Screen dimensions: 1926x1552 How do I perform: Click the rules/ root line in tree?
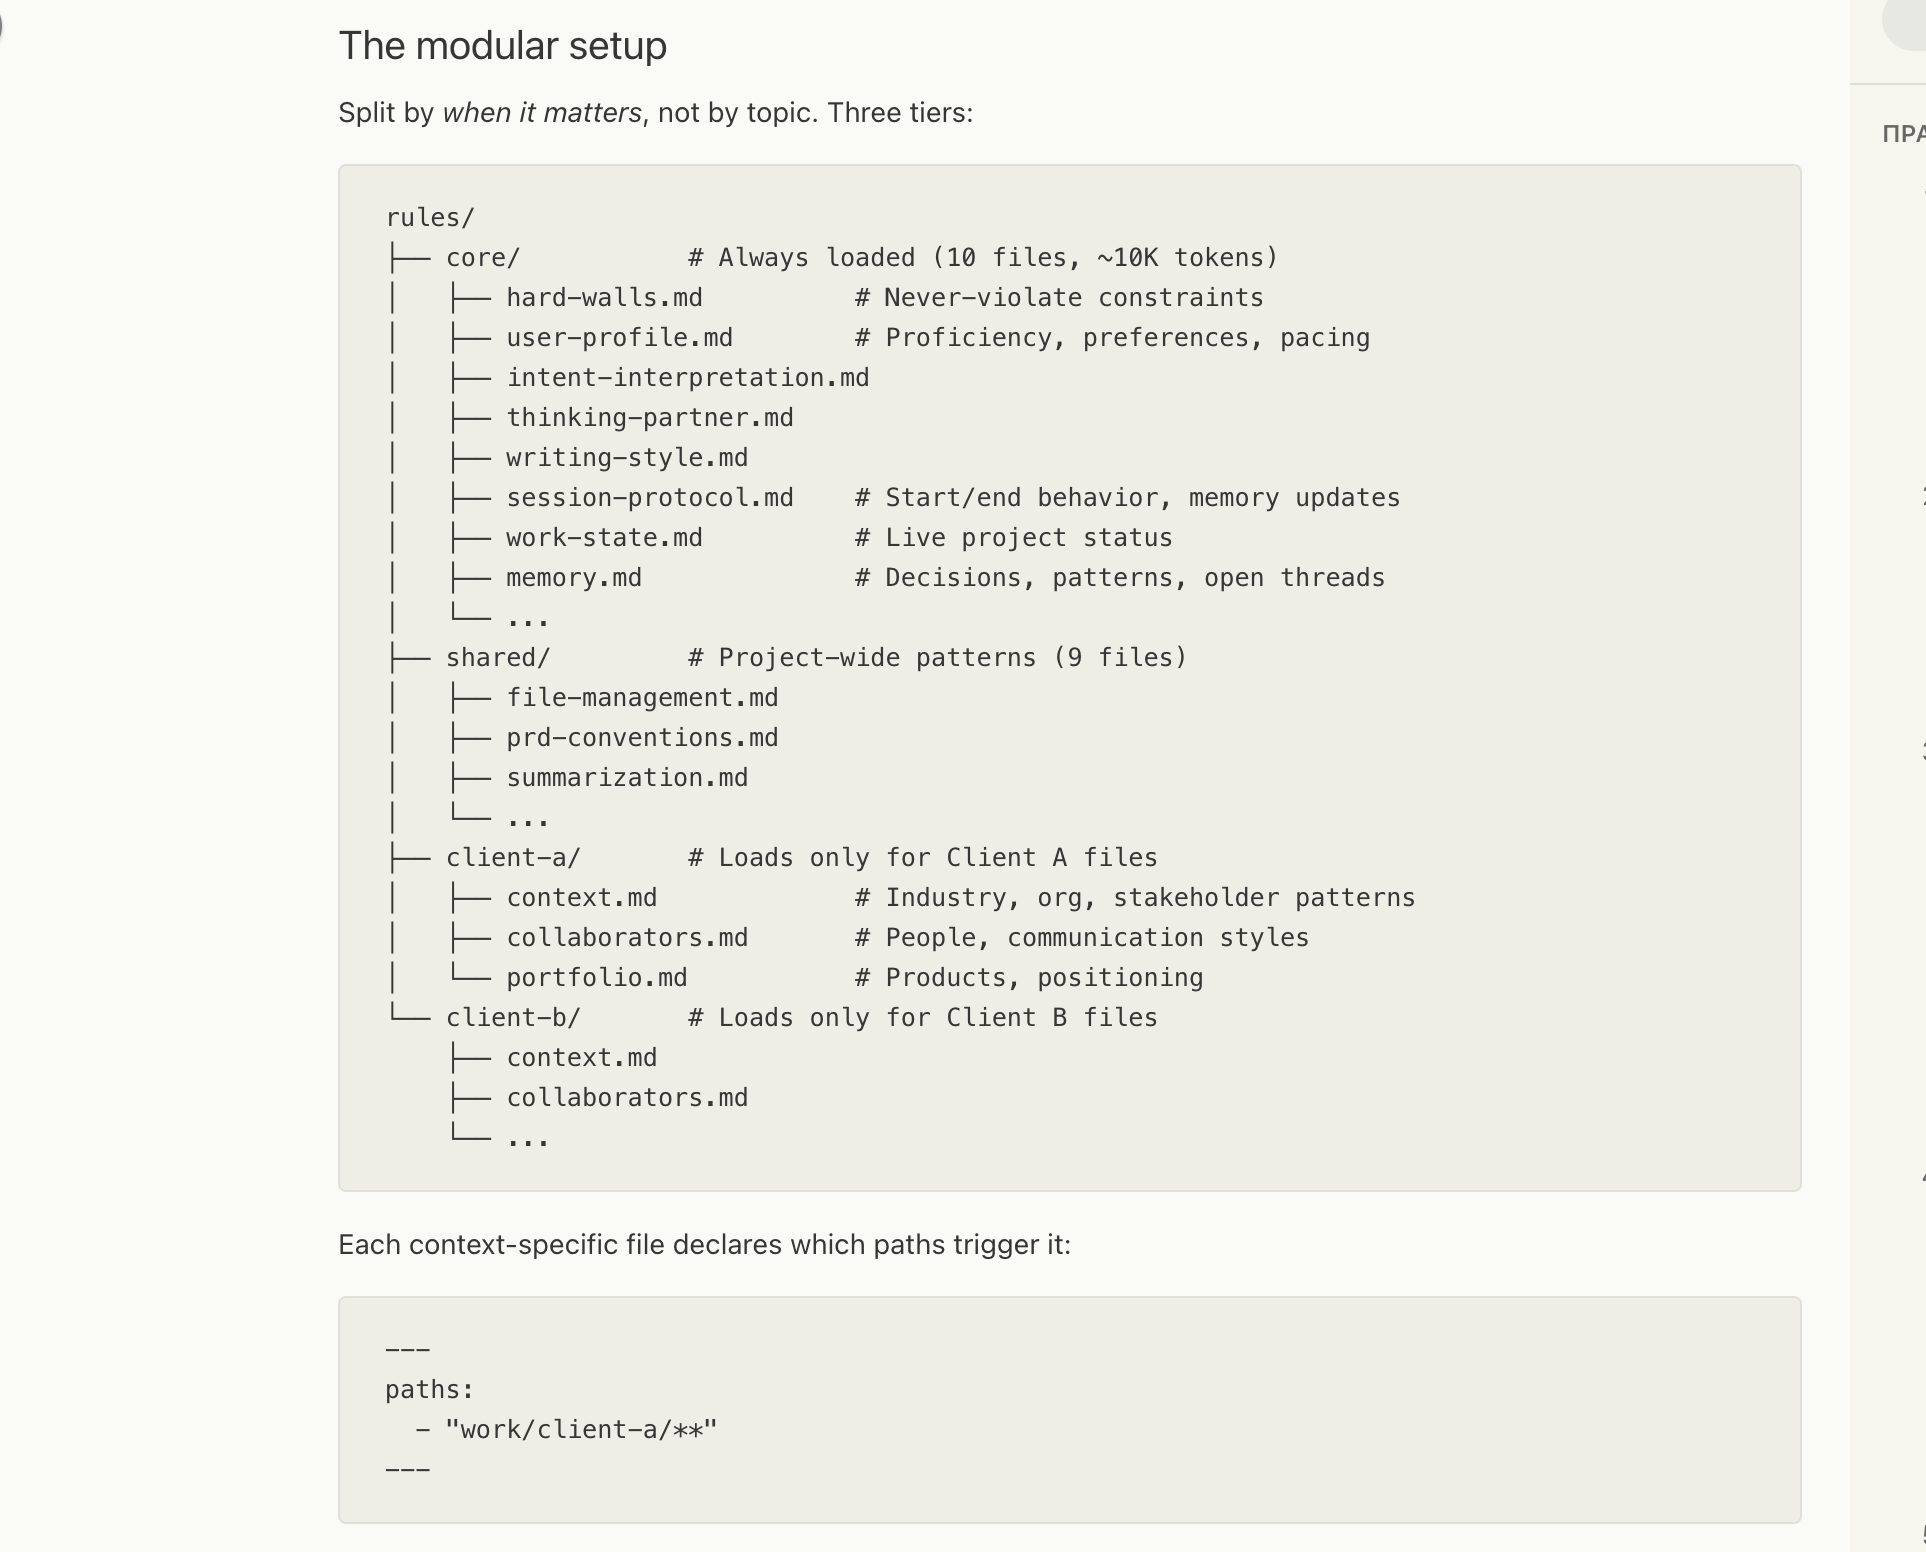(430, 217)
